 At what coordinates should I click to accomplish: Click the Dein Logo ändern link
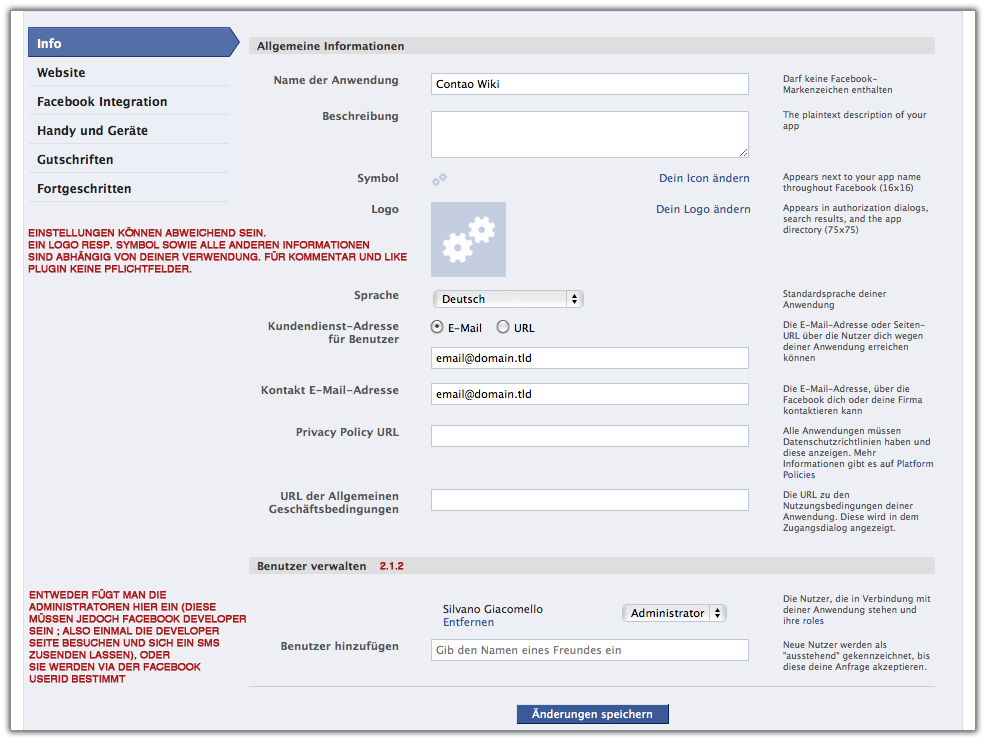(703, 210)
